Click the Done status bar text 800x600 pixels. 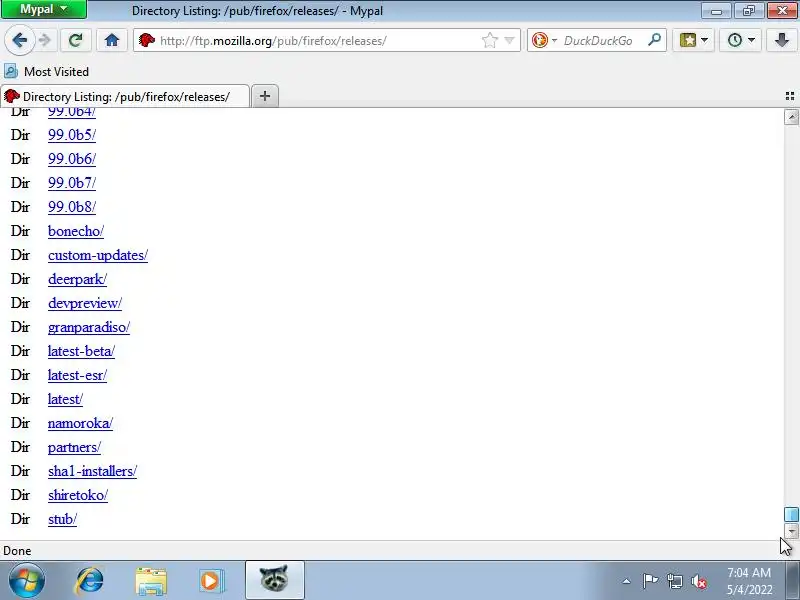pyautogui.click(x=17, y=551)
